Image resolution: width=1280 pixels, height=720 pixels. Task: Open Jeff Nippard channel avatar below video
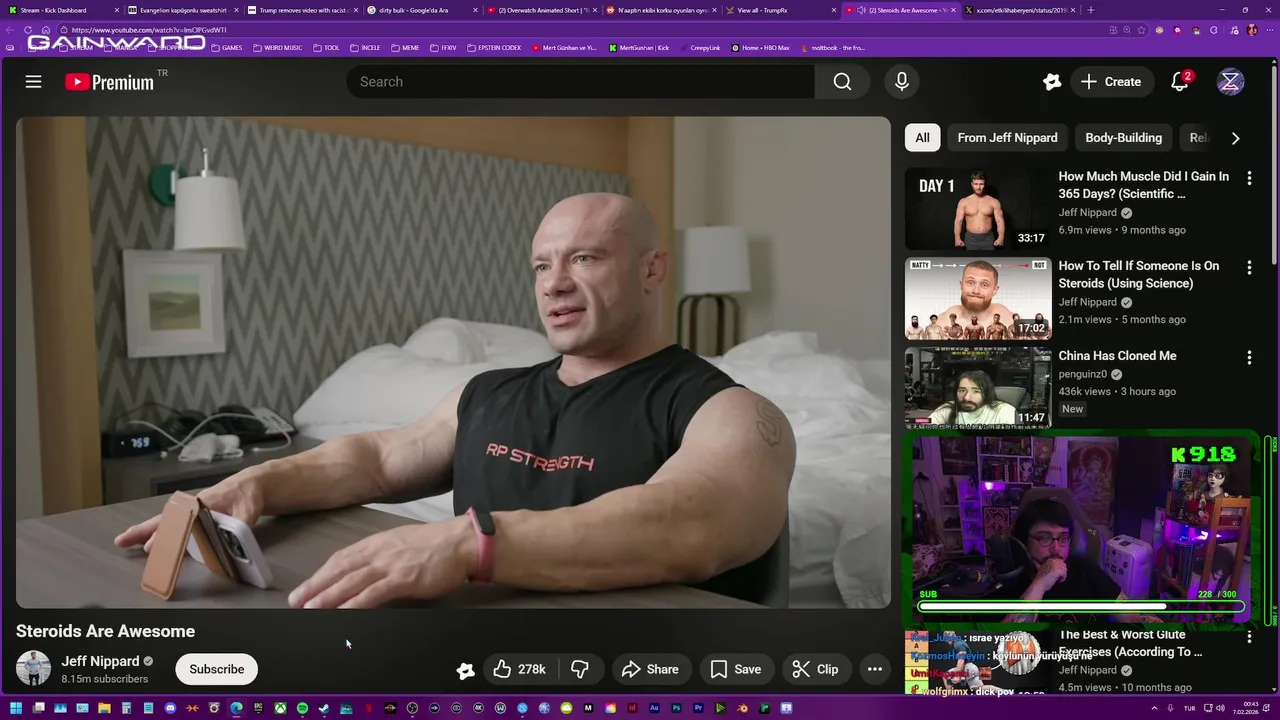click(33, 668)
